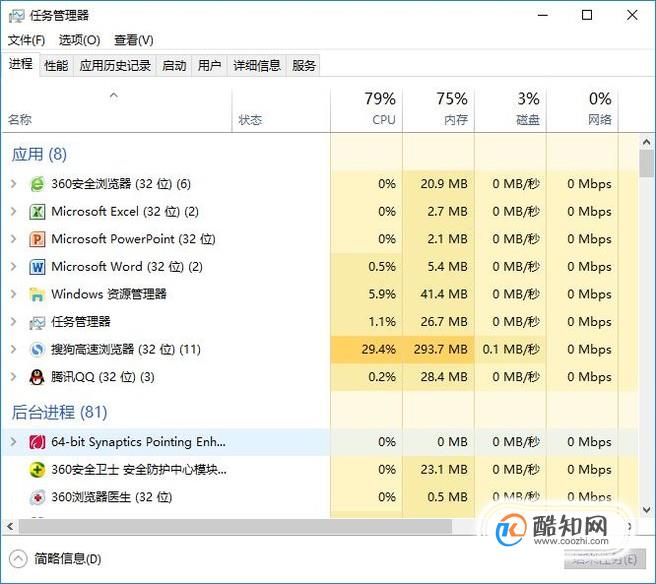The width and height of the screenshot is (656, 584).
Task: Select the Microsoft Word (32 位) (2) name
Action: [127, 266]
